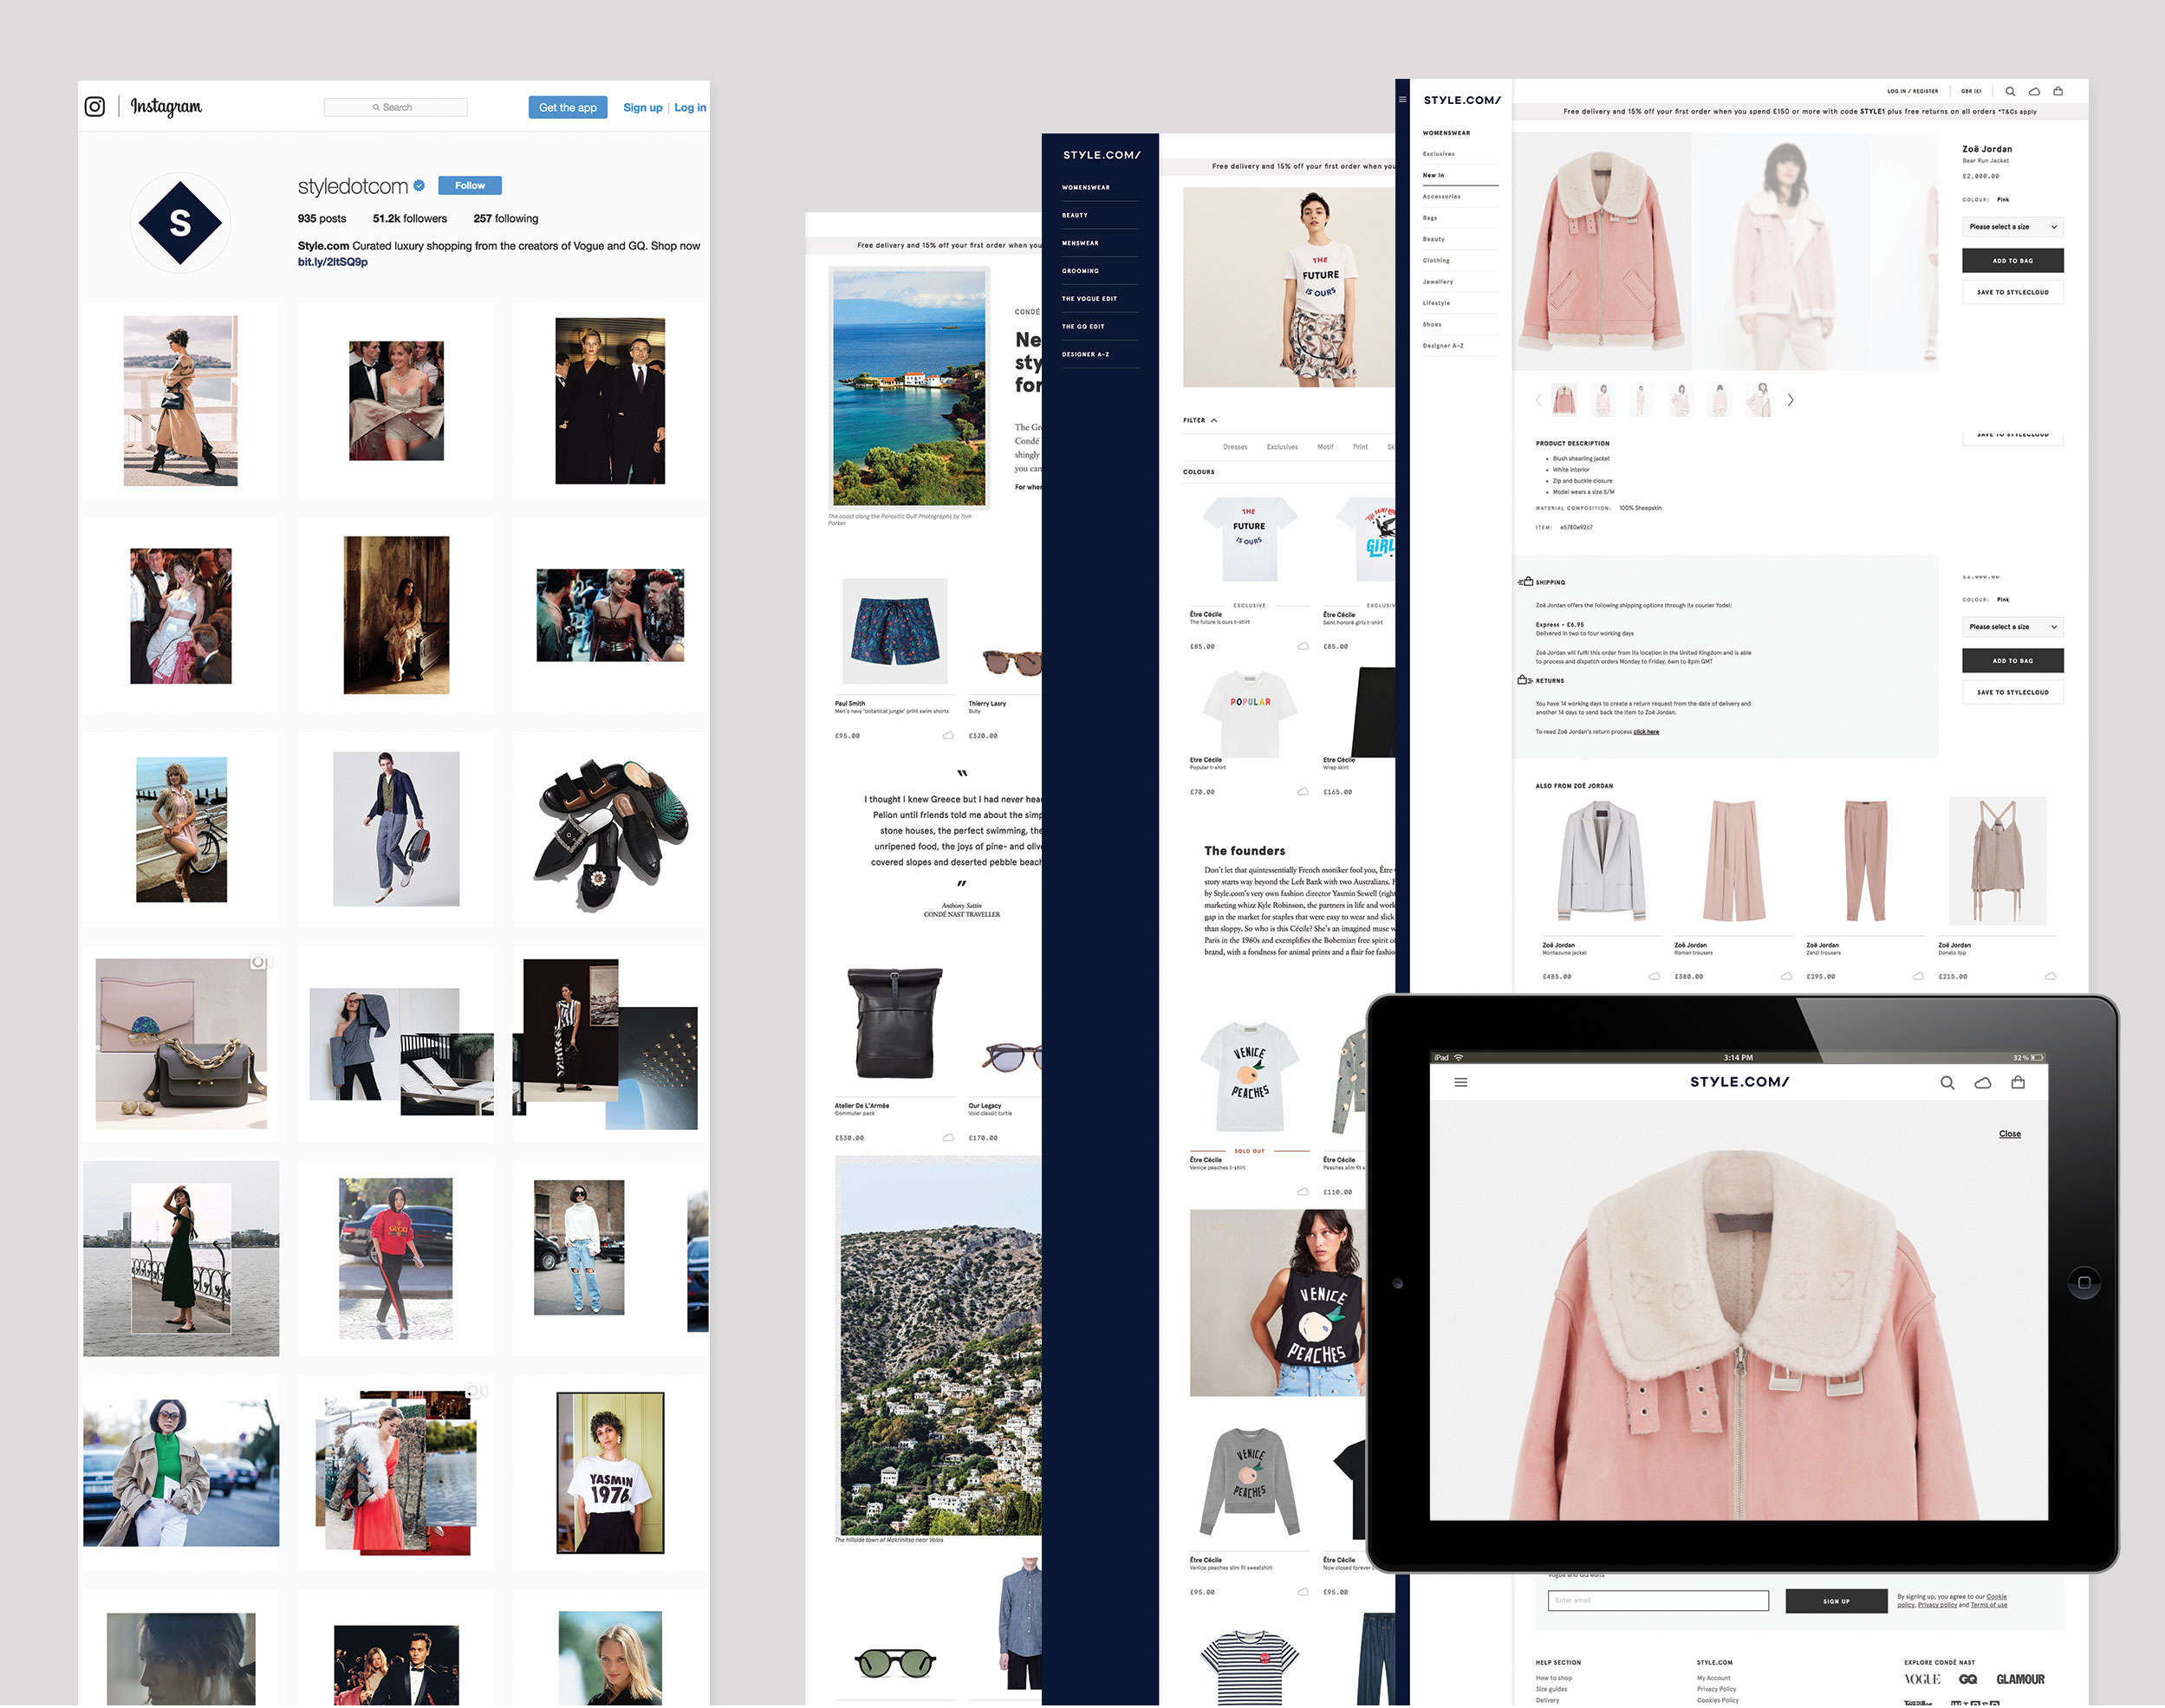The width and height of the screenshot is (2165, 1708).
Task: Click the styledotcom profile picture
Action: click(x=180, y=222)
